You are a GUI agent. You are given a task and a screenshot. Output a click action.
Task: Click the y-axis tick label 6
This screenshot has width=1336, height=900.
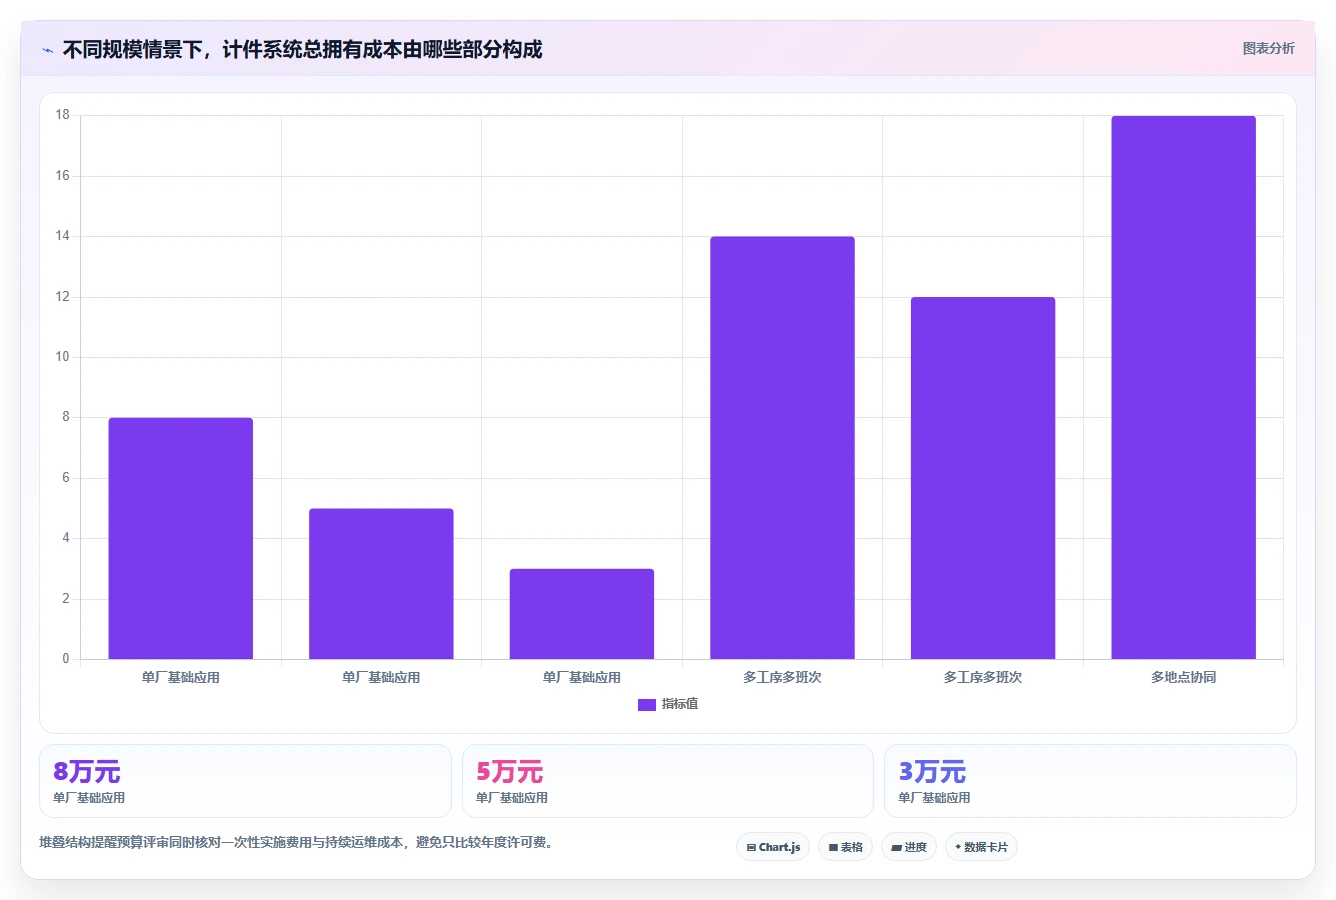tap(66, 478)
